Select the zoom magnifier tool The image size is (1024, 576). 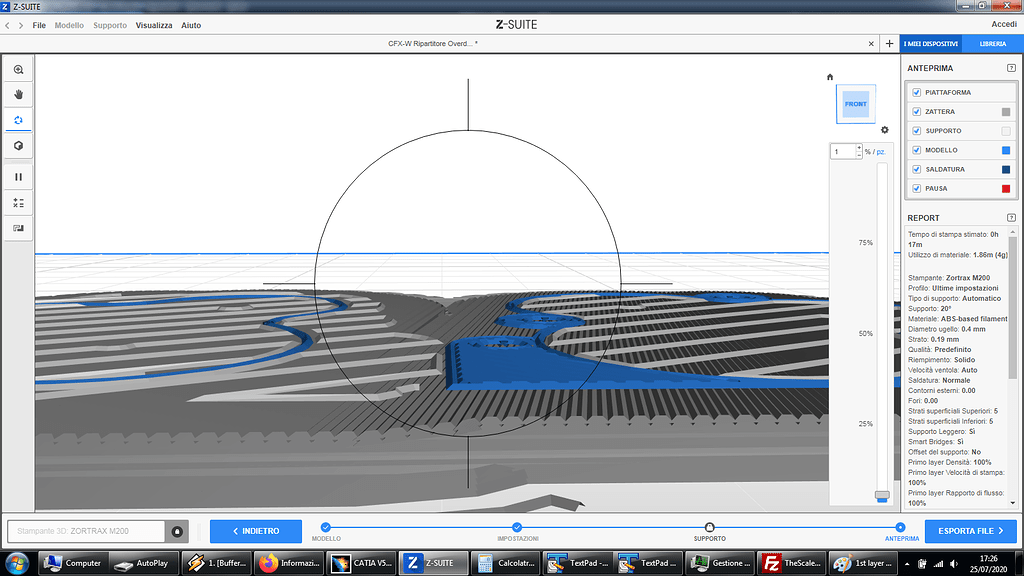click(18, 69)
